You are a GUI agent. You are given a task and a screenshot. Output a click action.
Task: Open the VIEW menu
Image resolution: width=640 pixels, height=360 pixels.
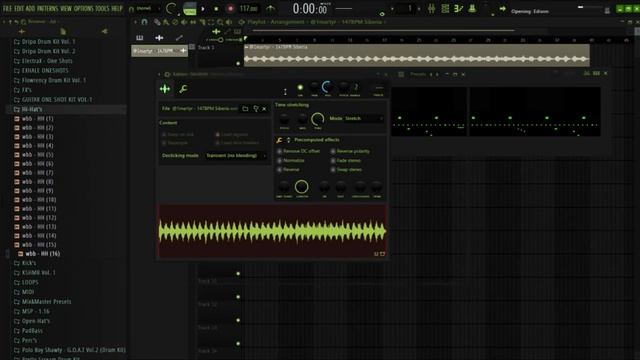tap(66, 9)
